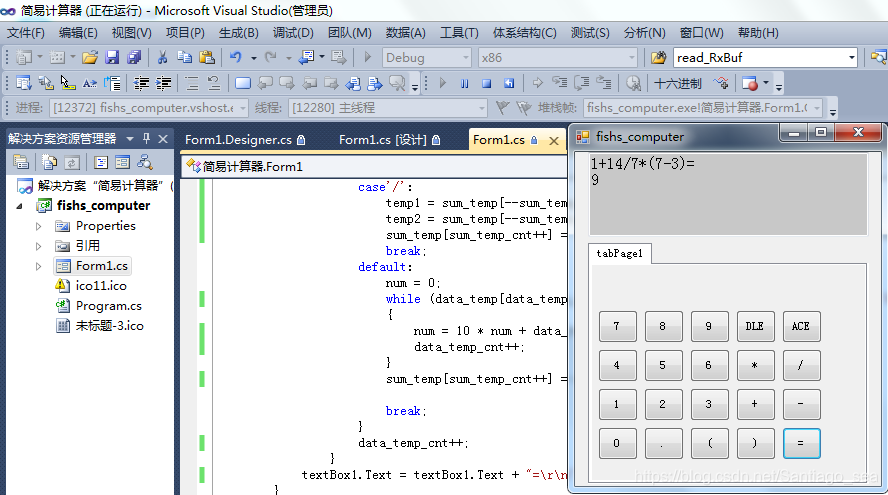
Task: Click the Paste clipboard icon
Action: (207, 57)
